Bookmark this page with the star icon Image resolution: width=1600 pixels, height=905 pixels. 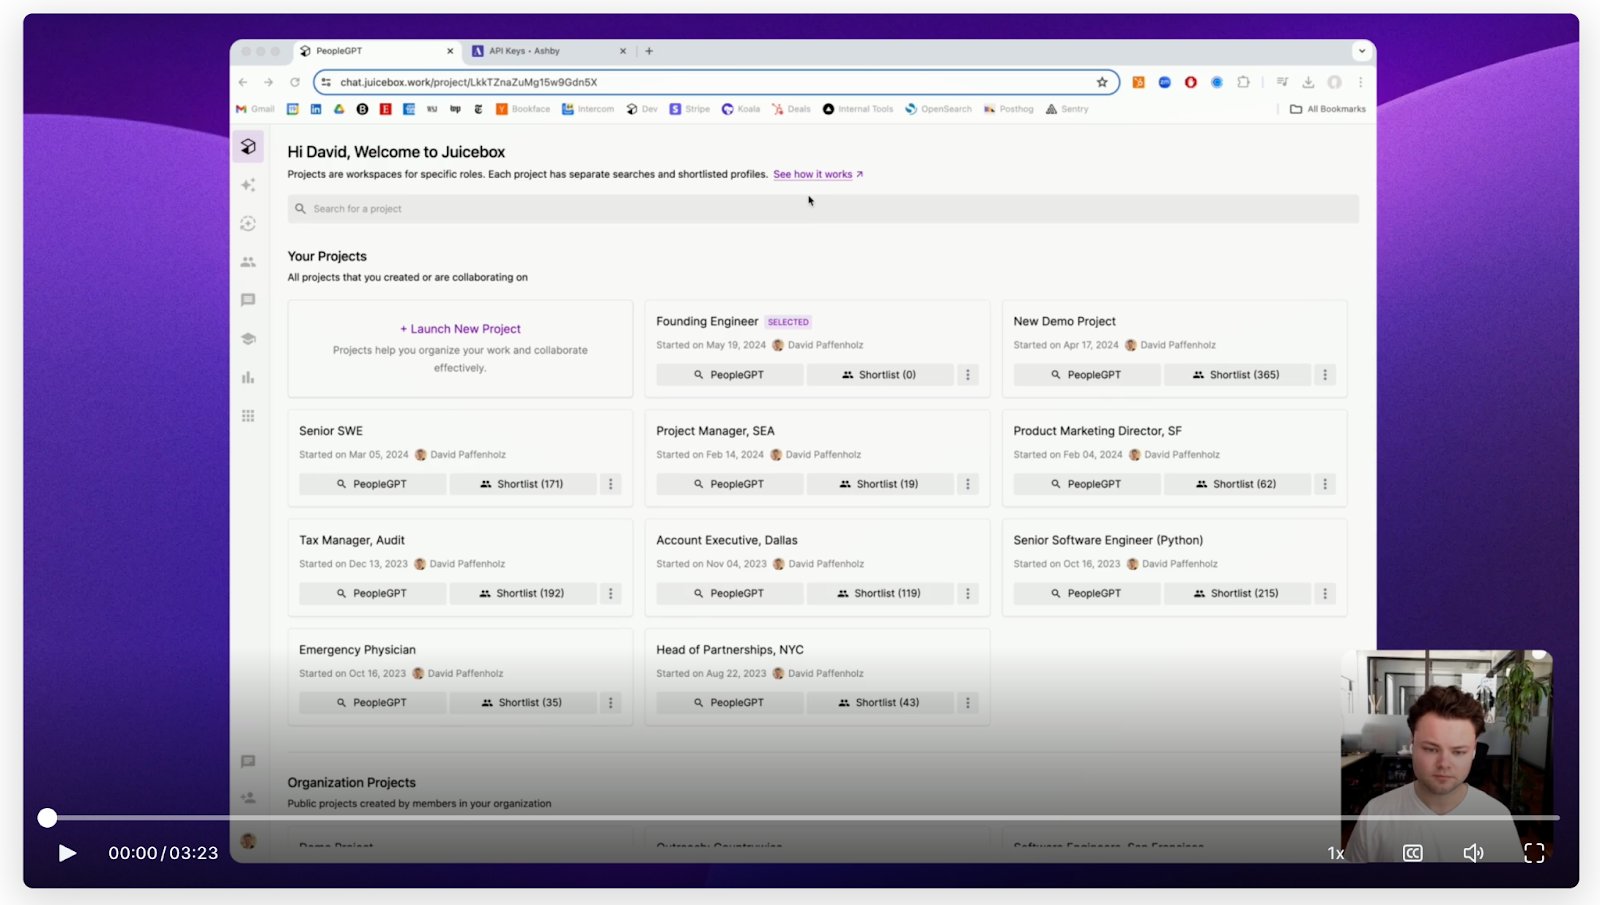click(1102, 82)
